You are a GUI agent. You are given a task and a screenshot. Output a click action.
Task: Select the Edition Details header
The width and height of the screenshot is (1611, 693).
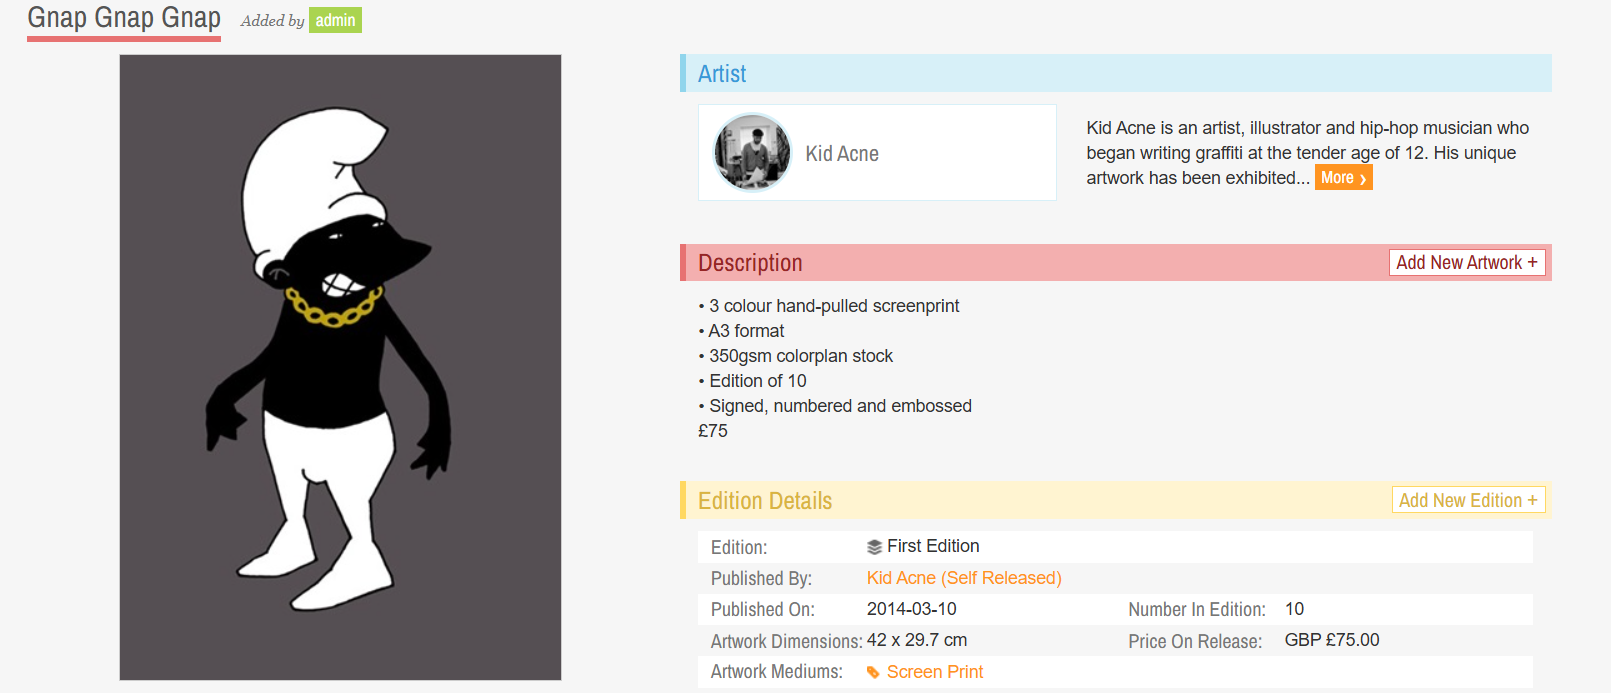(1116, 500)
